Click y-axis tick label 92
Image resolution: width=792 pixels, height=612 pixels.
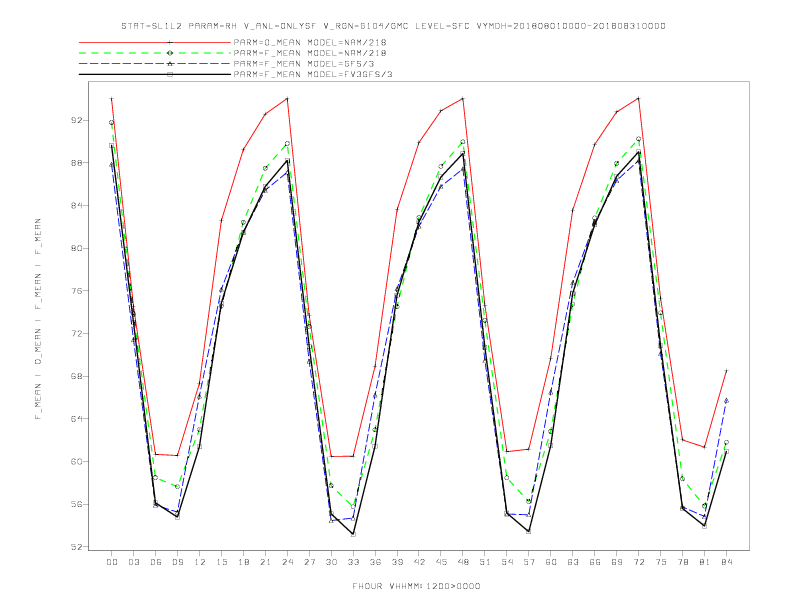coord(77,120)
